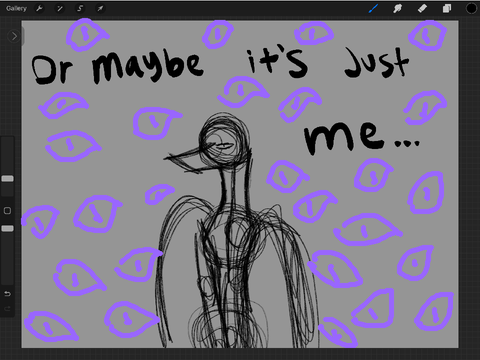480x360 pixels.
Task: Open the Gallery view
Action: click(x=16, y=8)
